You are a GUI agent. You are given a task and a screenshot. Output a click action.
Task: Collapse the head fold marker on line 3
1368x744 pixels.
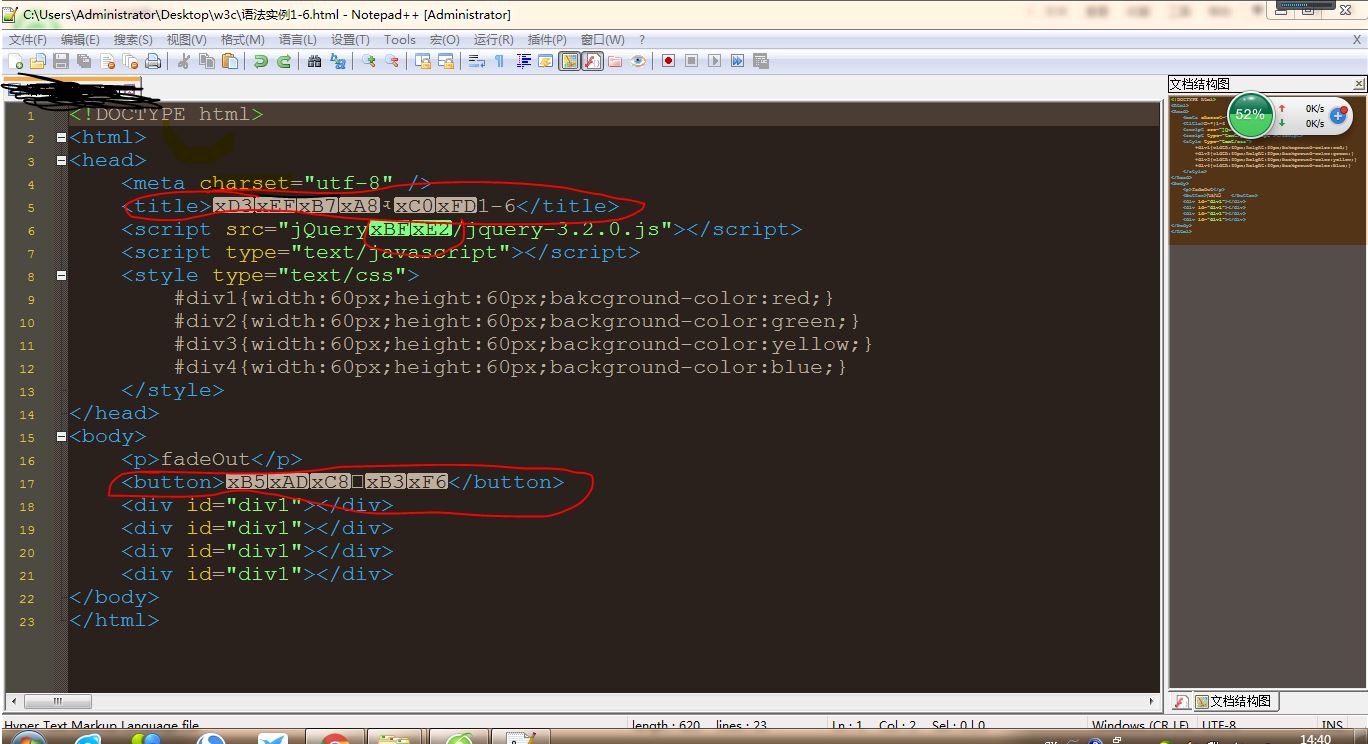coord(62,161)
